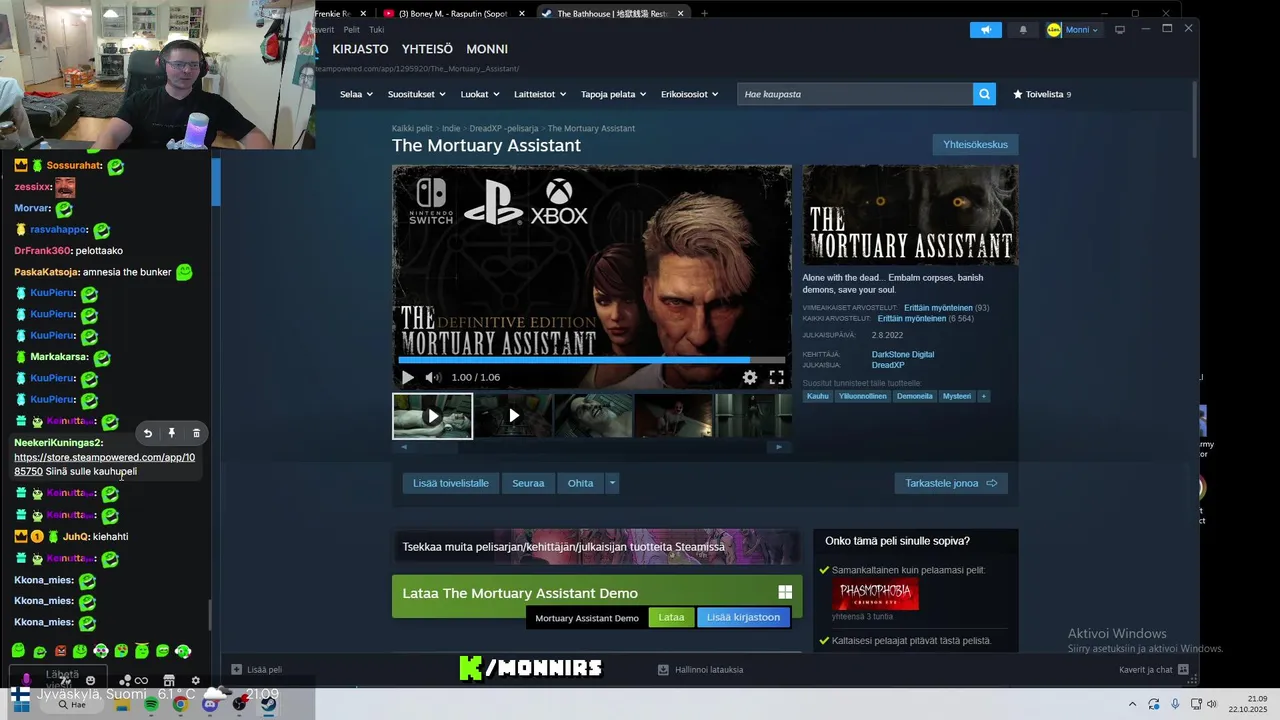Click green Lataa demo button
Viewport: 1280px width, 720px height.
[671, 617]
